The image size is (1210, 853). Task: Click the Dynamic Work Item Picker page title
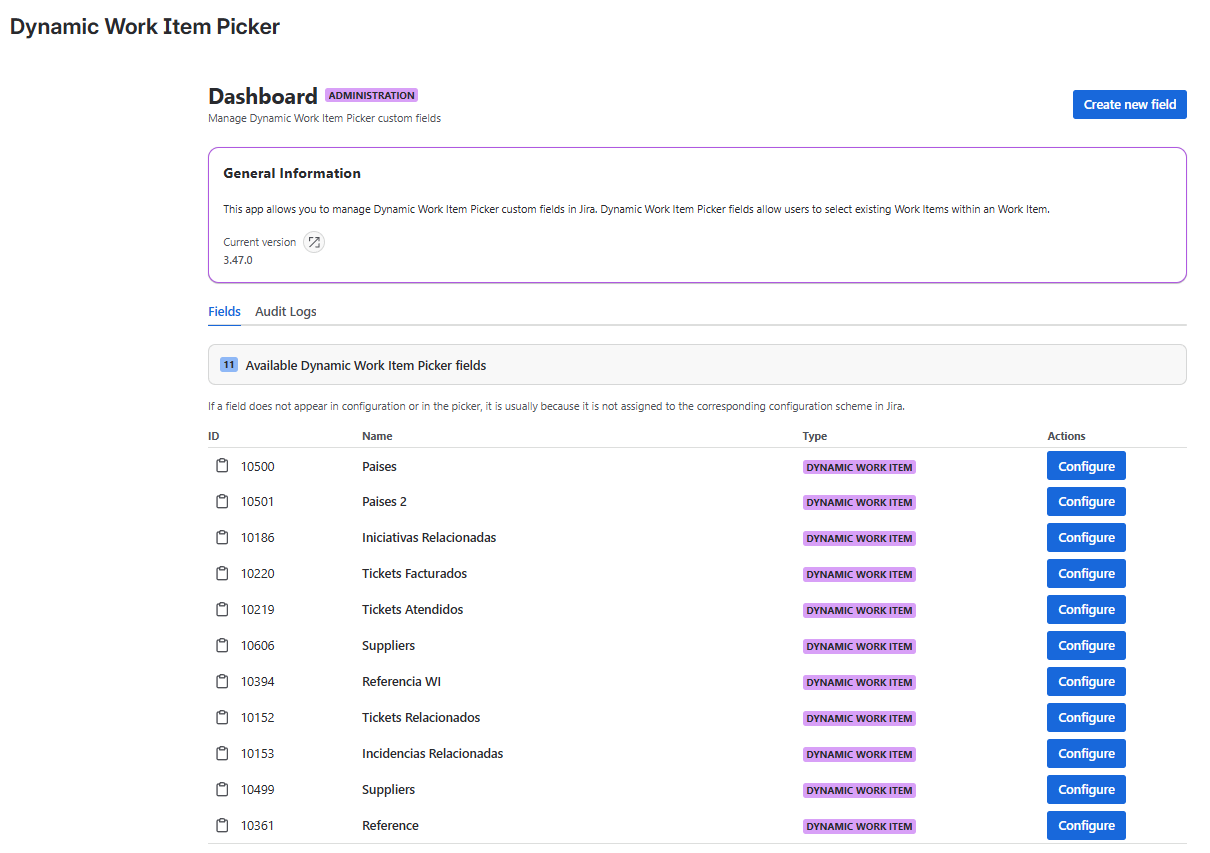[x=145, y=27]
